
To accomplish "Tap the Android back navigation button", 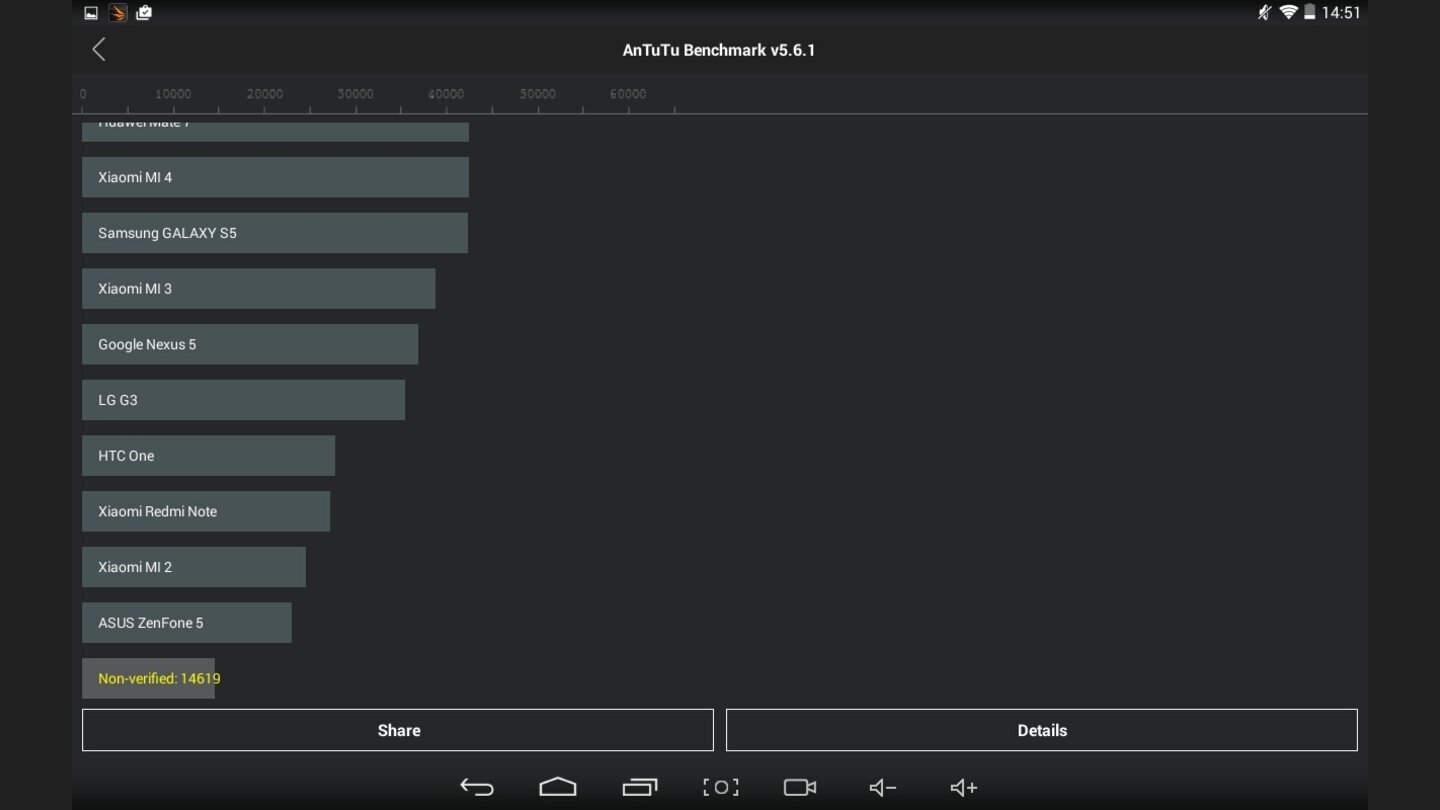I will [477, 787].
